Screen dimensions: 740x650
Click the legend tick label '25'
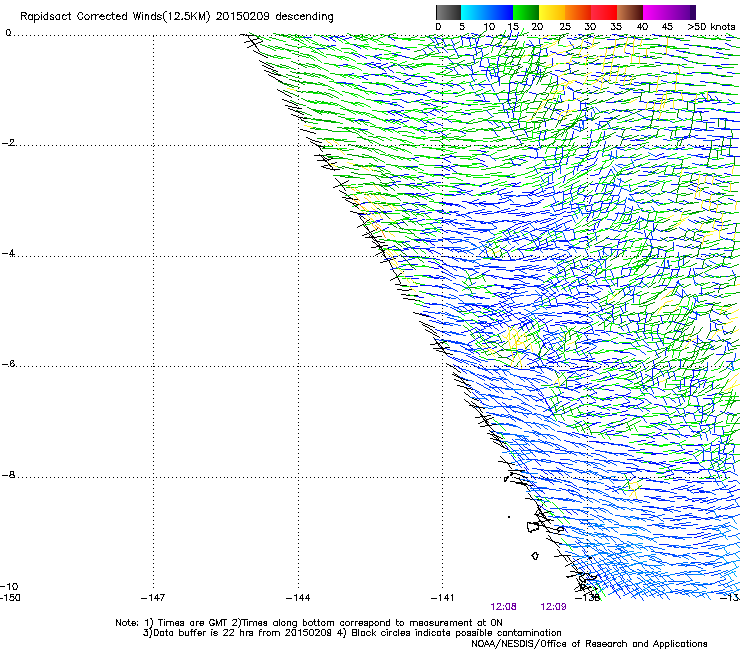[565, 27]
